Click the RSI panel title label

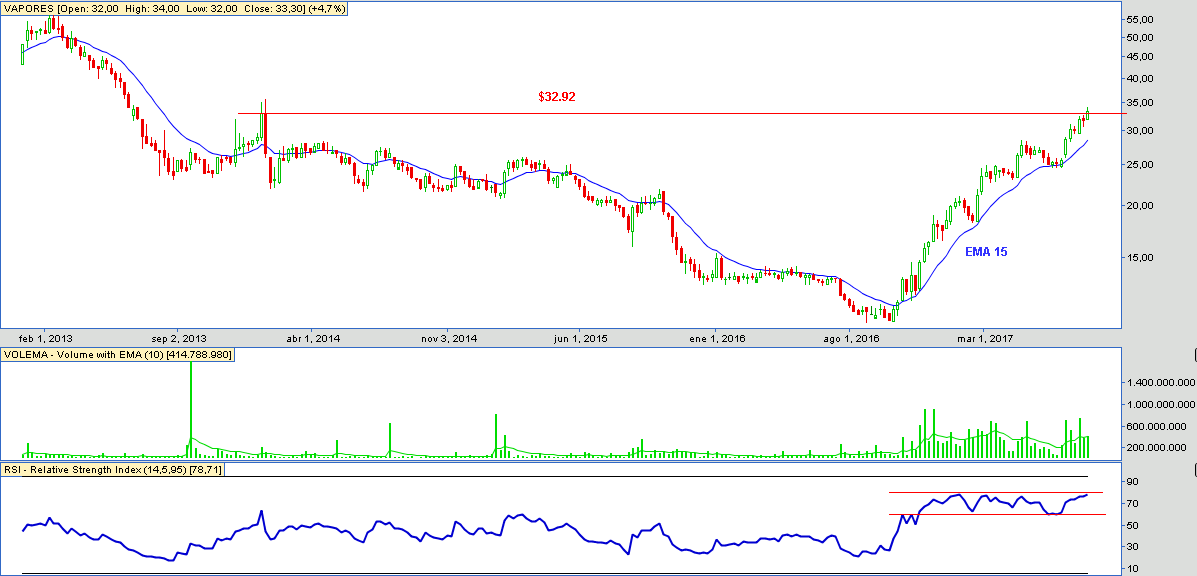112,470
